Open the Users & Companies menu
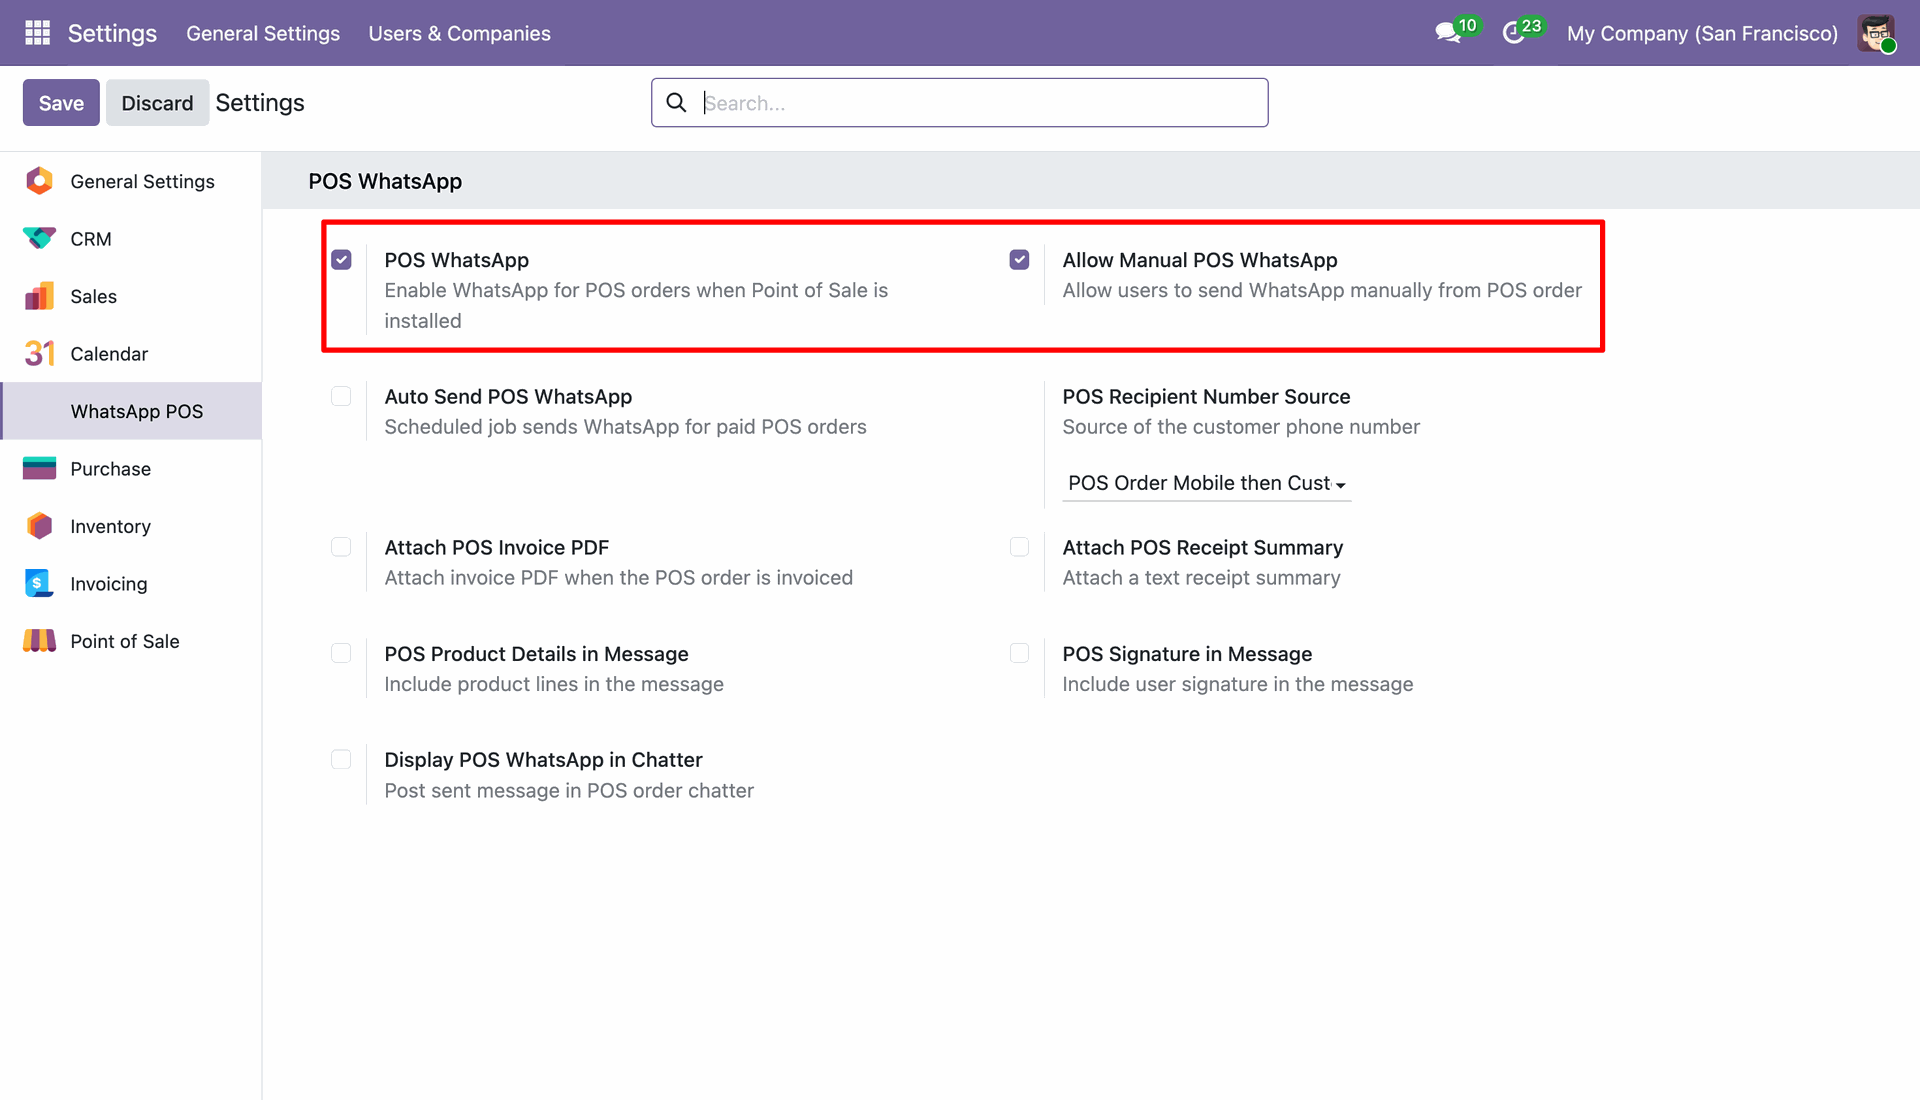This screenshot has width=1920, height=1100. (x=459, y=33)
